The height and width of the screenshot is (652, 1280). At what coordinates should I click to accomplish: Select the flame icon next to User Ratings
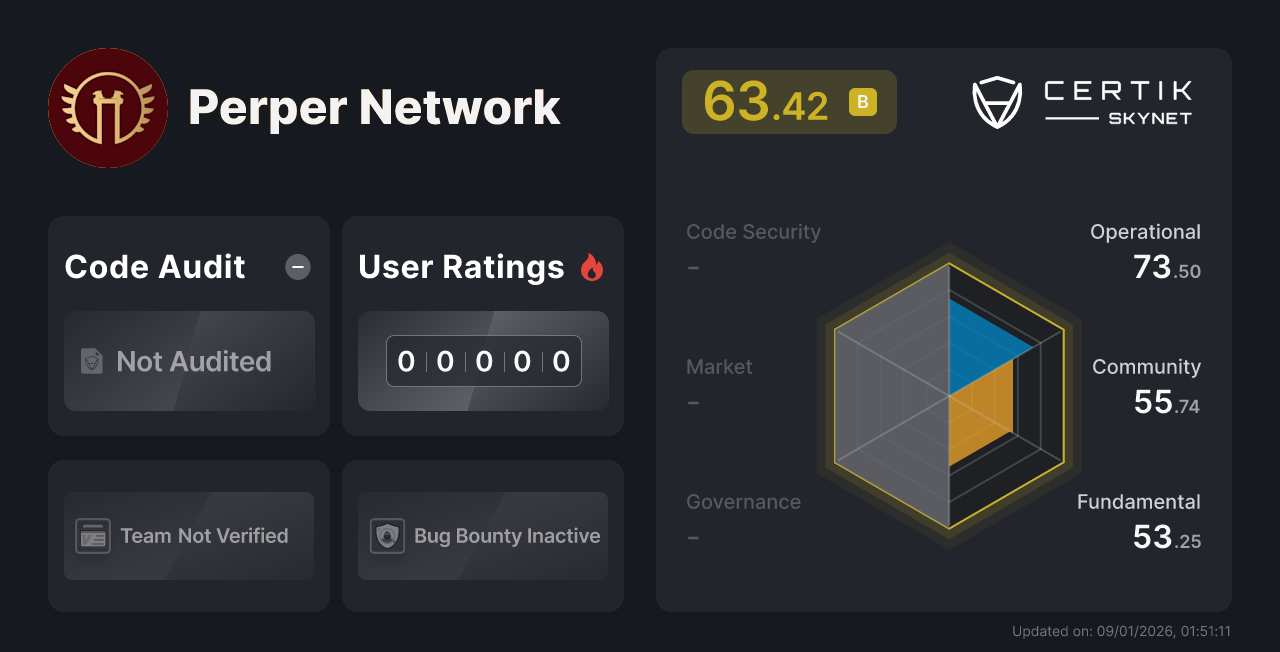coord(592,266)
